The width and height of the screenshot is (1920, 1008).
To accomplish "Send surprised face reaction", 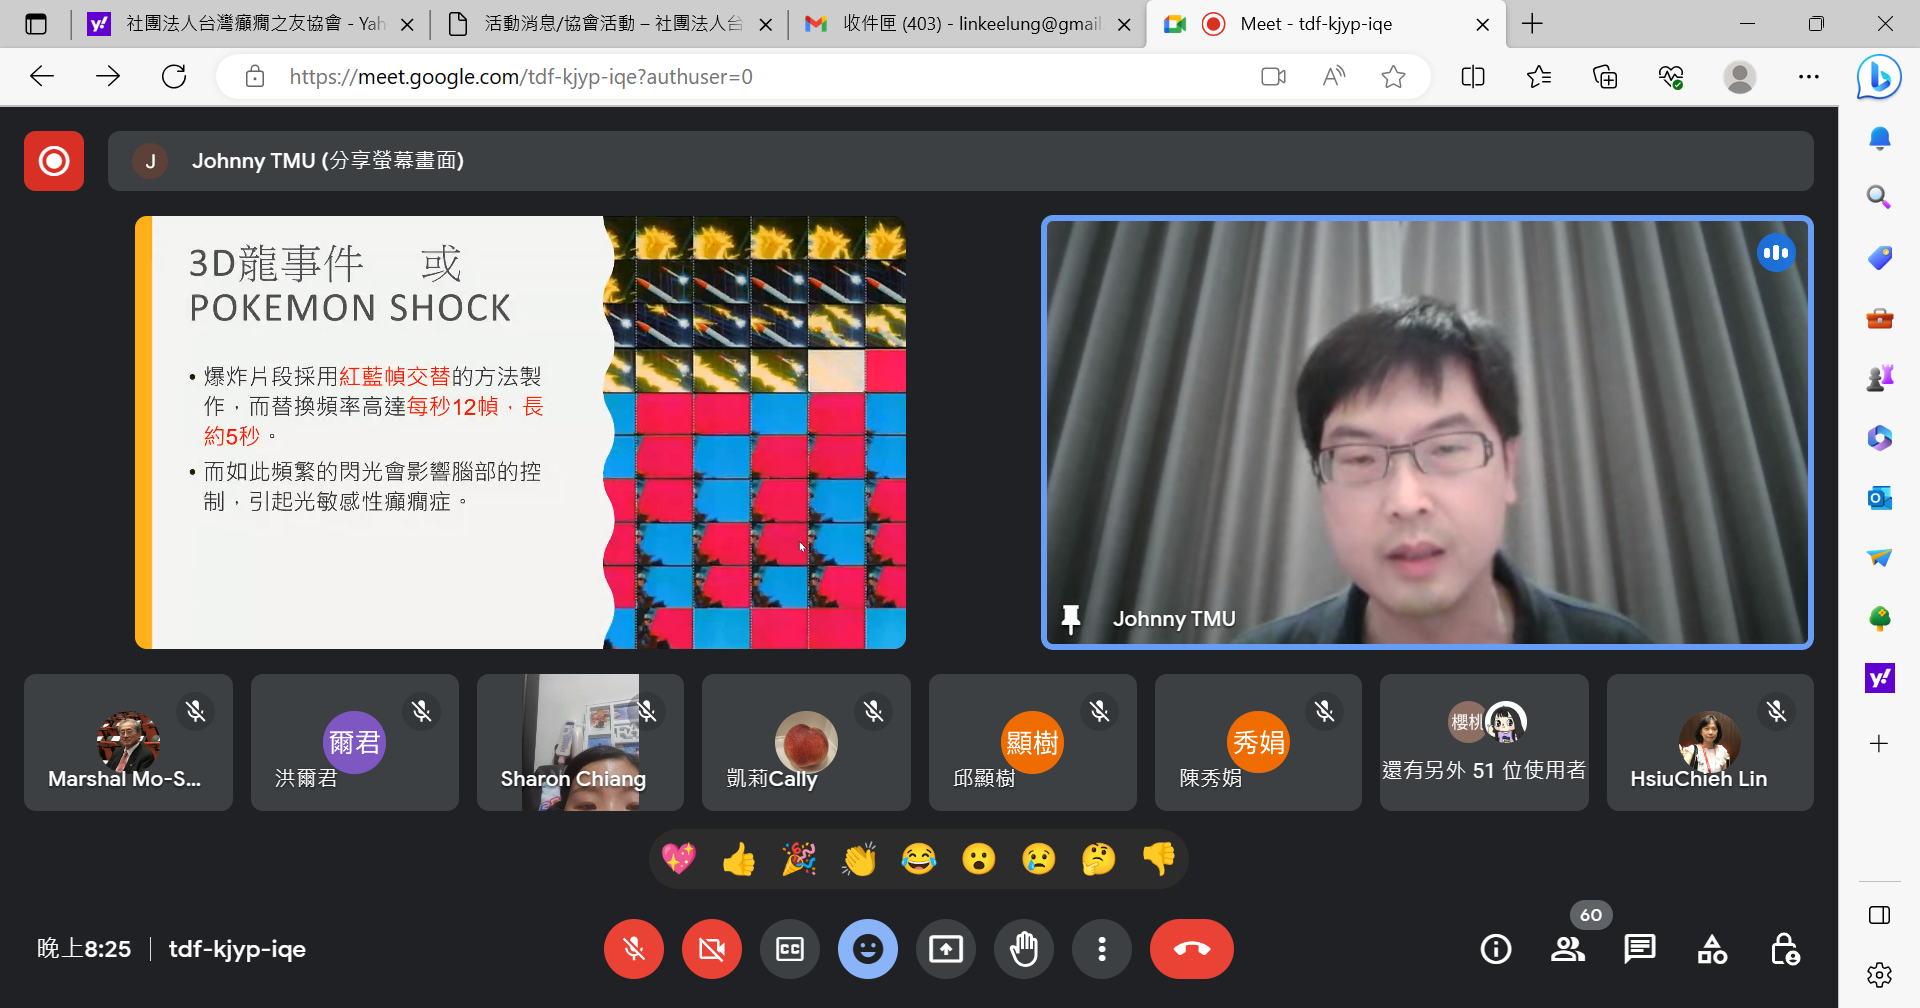I will [979, 859].
